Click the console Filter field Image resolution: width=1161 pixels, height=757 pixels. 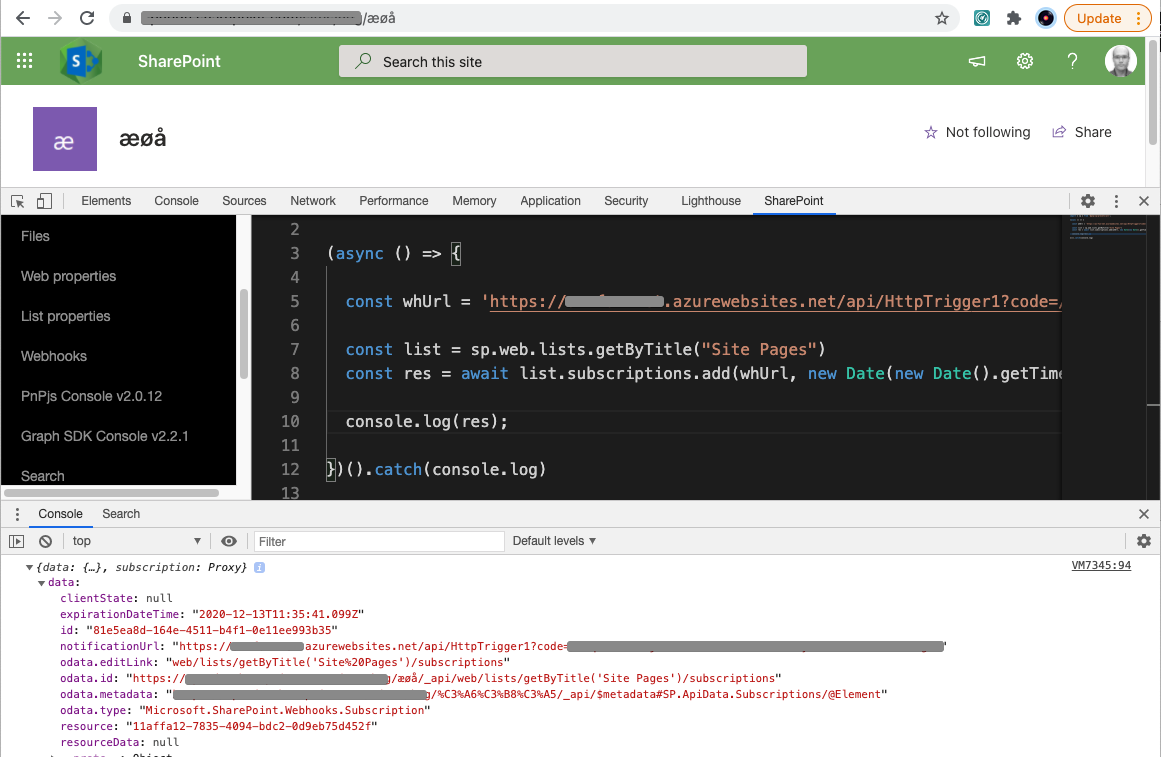379,541
